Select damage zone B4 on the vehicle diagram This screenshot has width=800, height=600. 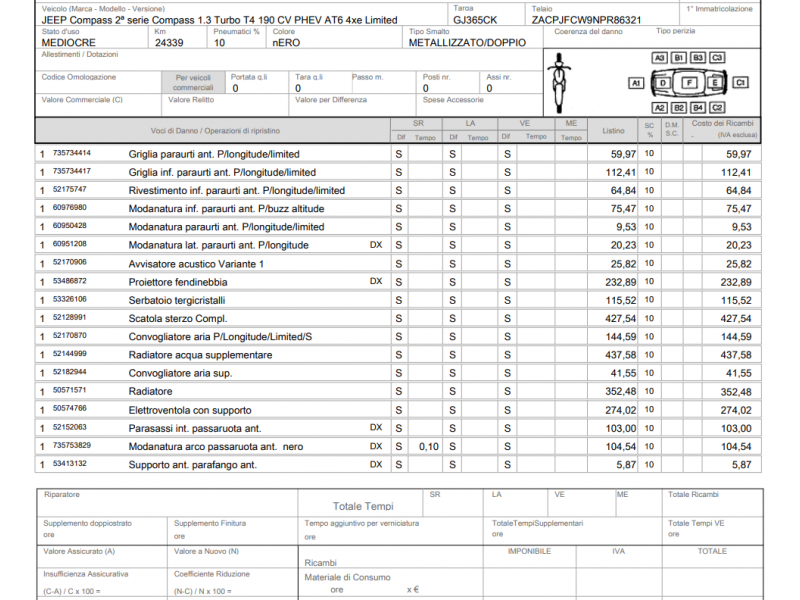point(698,108)
